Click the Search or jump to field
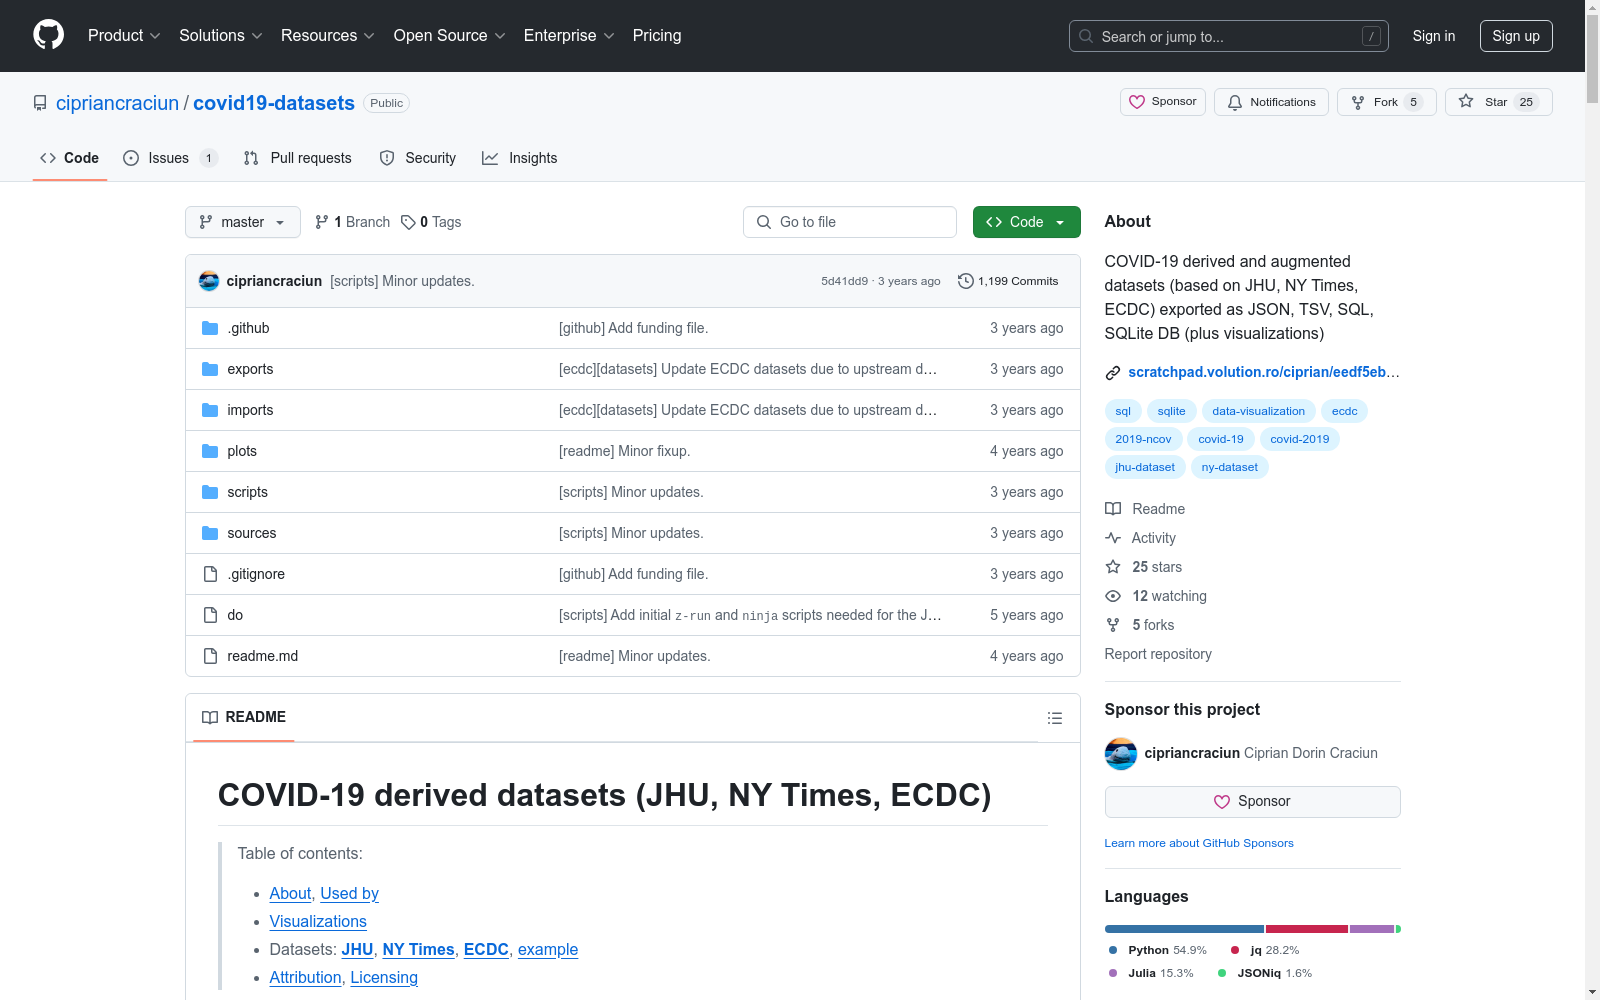The image size is (1600, 1000). click(x=1229, y=36)
